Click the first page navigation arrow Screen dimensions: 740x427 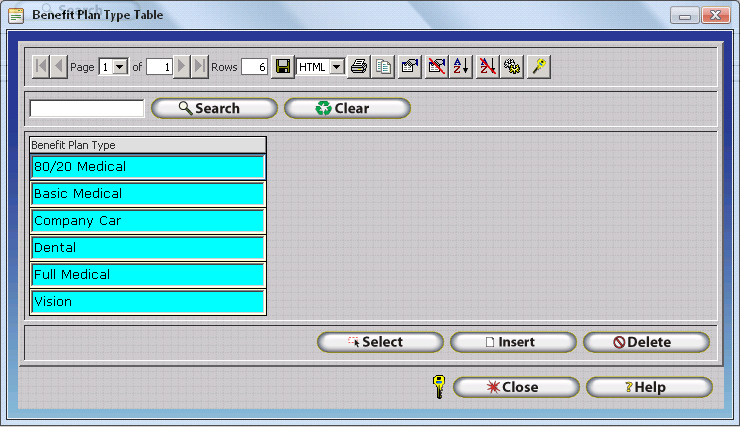(41, 67)
